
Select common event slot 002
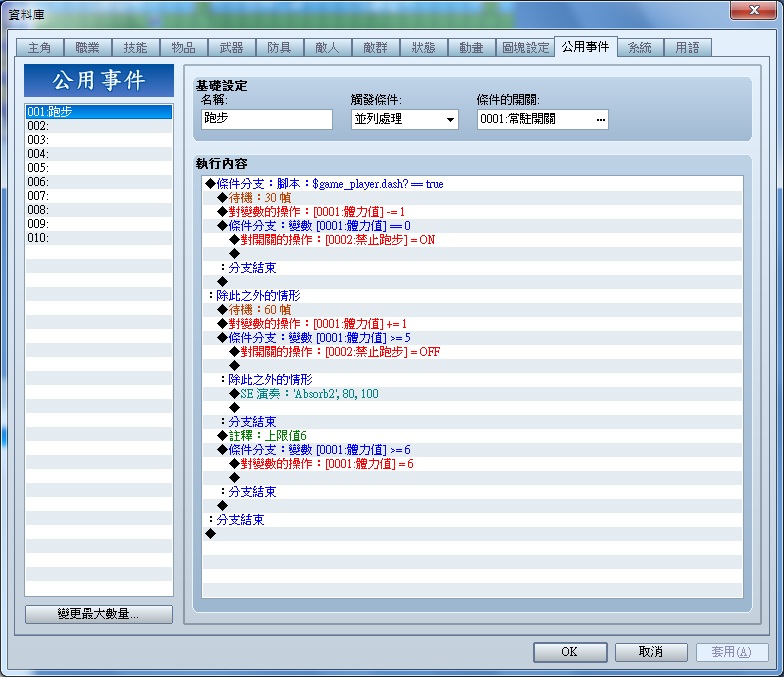[x=99, y=126]
